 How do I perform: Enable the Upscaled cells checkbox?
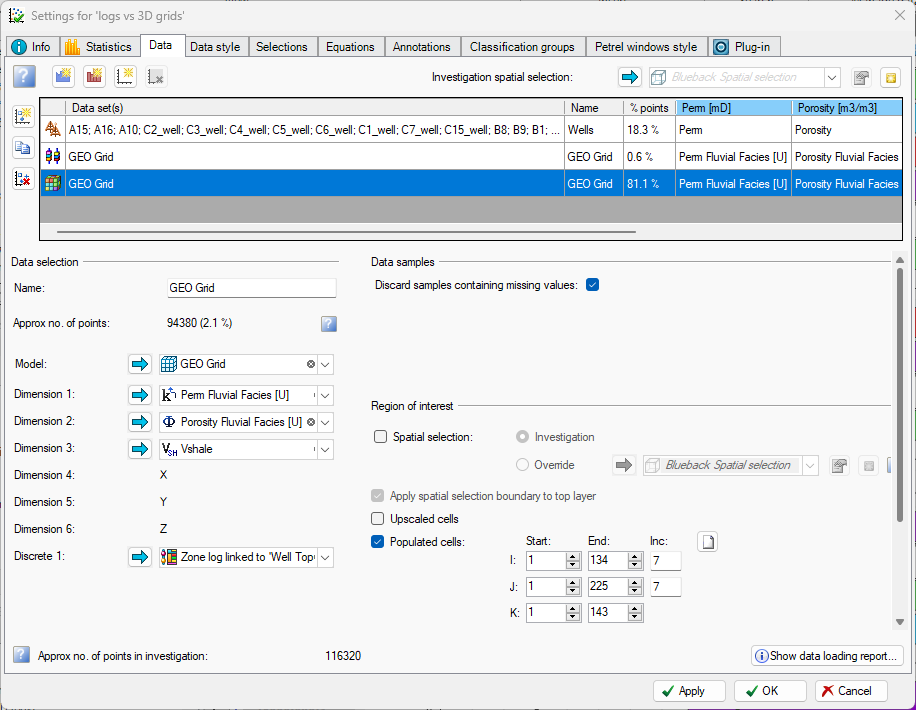pos(377,518)
